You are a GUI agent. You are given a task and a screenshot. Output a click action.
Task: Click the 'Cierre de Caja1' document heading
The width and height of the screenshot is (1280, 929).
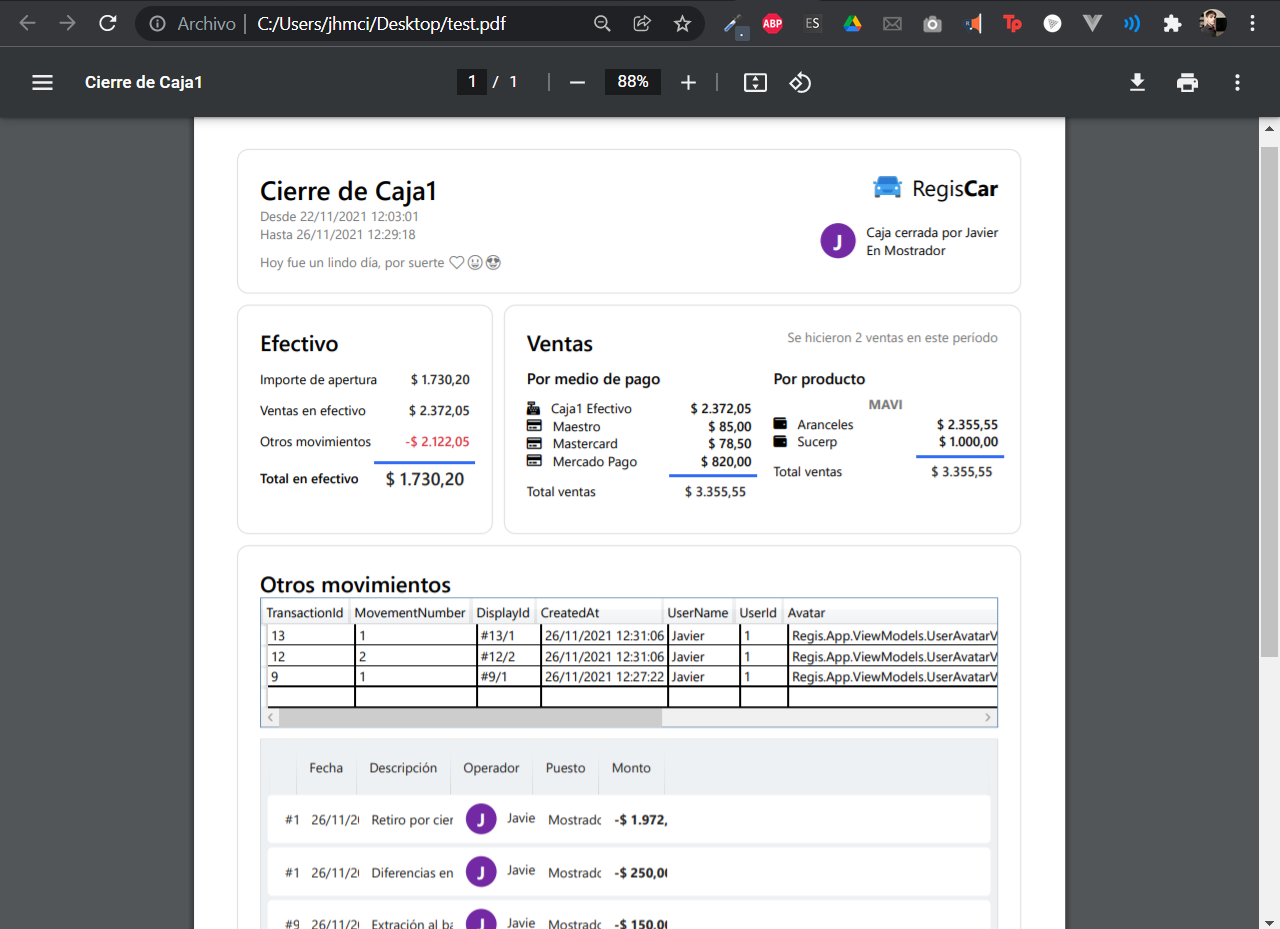(348, 191)
